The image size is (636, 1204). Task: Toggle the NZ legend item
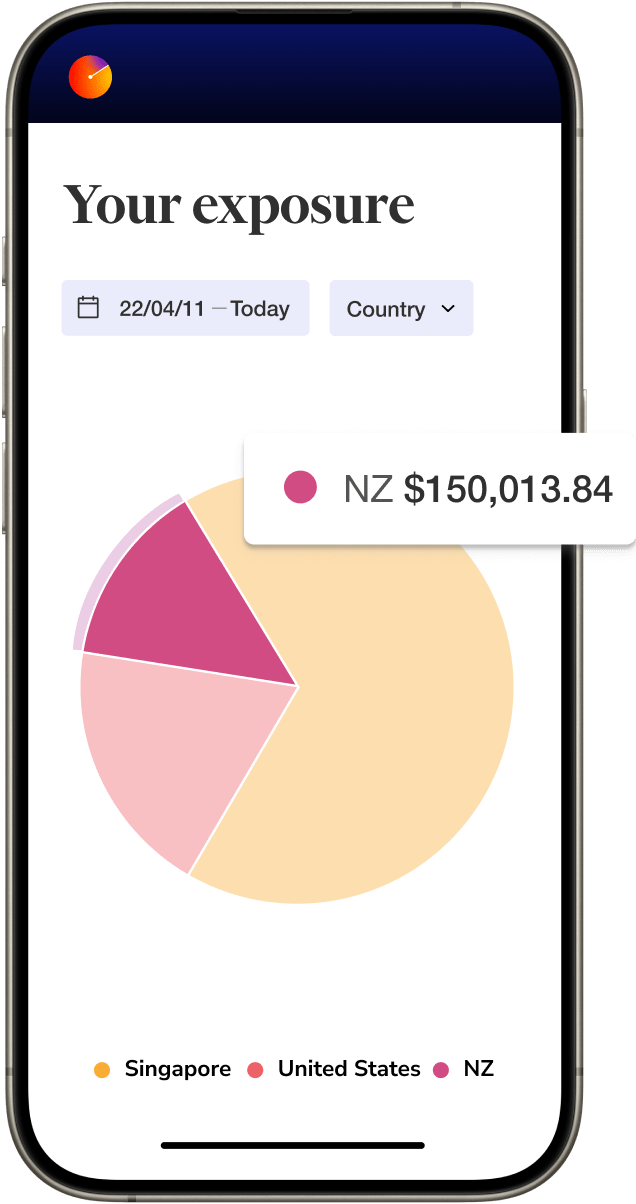pyautogui.click(x=464, y=1069)
